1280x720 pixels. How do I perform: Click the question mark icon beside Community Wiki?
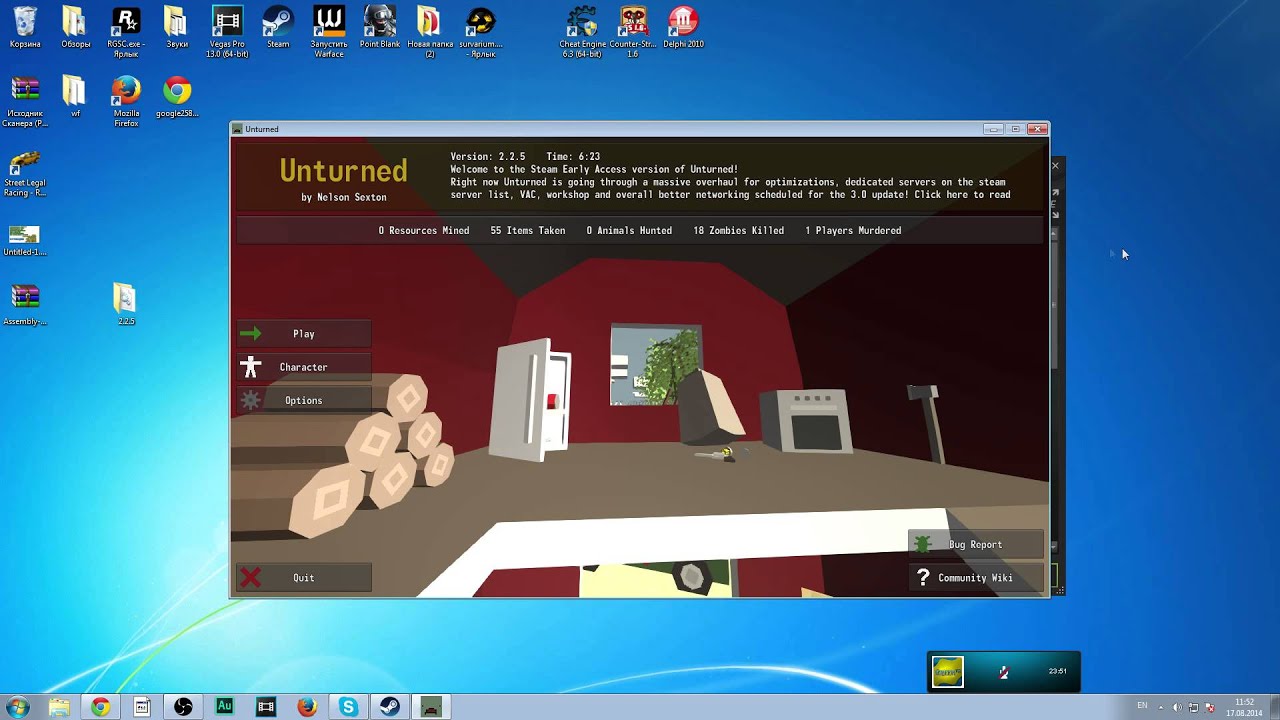click(x=923, y=577)
